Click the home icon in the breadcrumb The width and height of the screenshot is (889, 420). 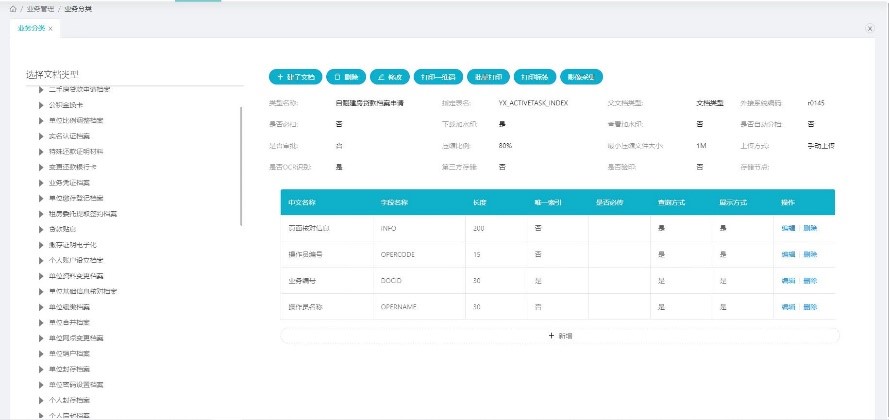(x=12, y=7)
